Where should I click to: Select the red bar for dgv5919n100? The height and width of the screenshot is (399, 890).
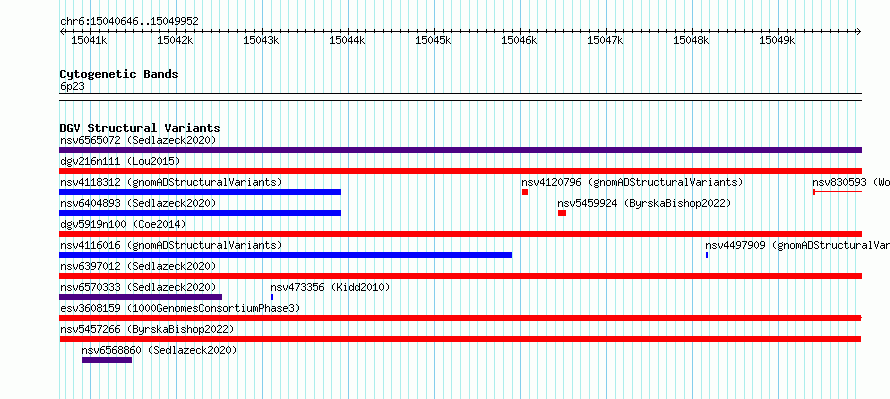coord(460,234)
